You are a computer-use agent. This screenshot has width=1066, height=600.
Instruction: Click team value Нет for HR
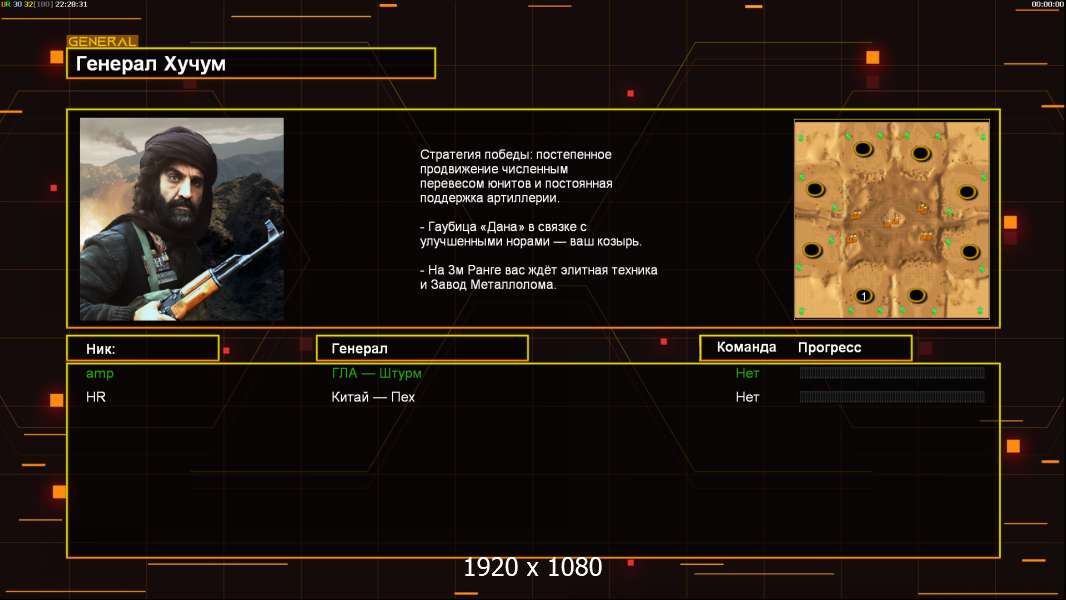(x=747, y=397)
